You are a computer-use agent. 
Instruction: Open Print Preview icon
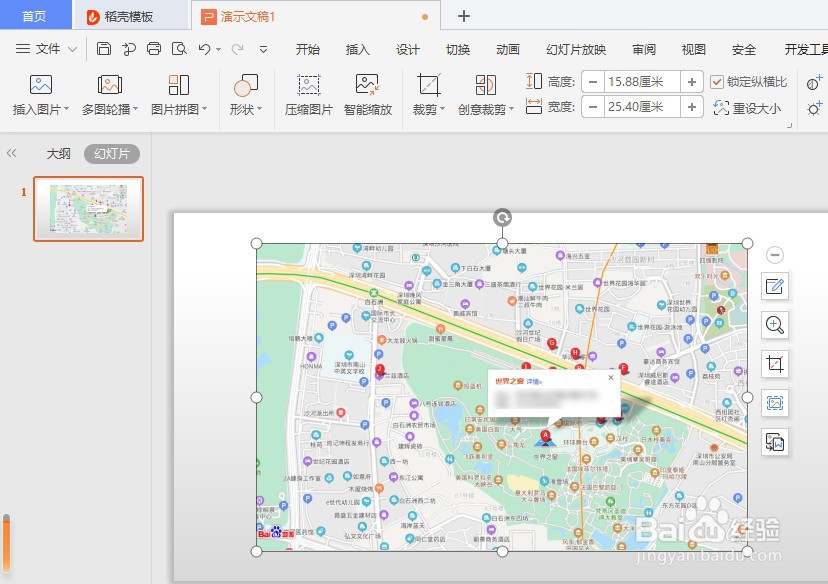[179, 49]
